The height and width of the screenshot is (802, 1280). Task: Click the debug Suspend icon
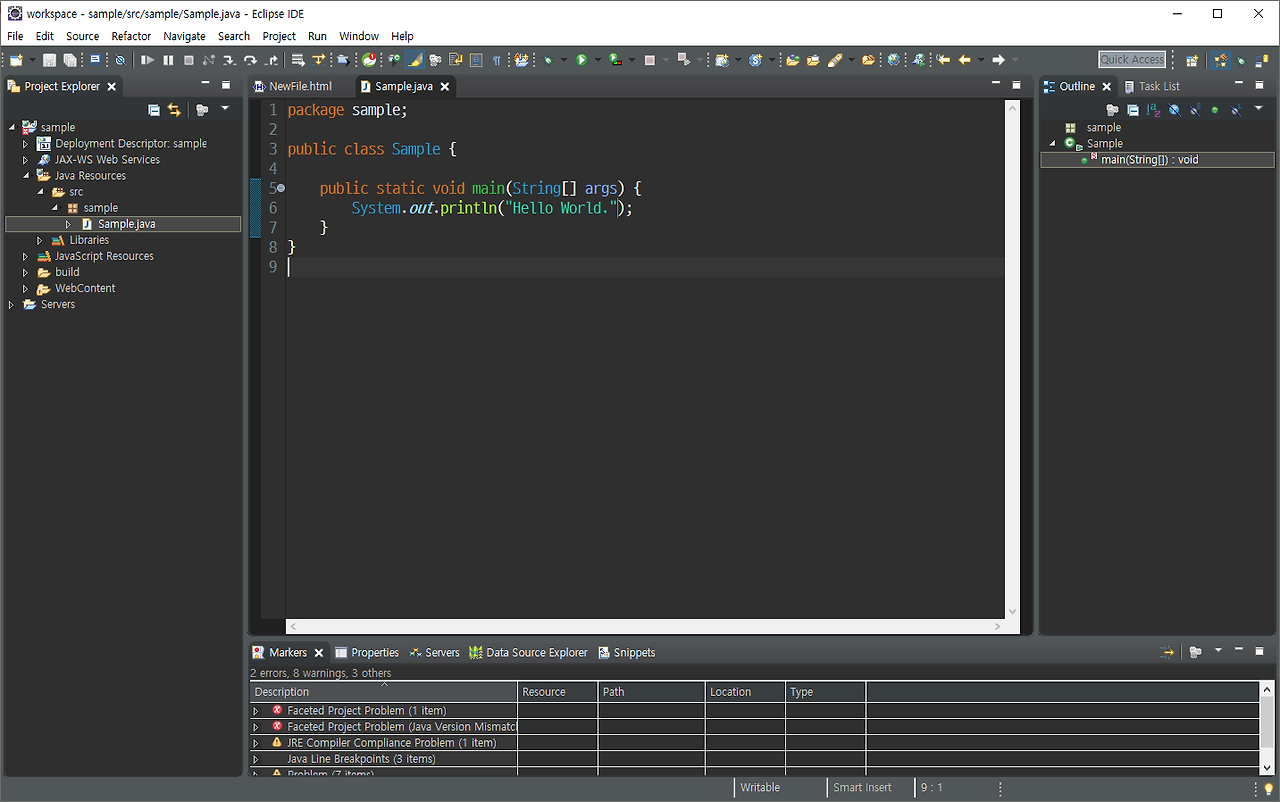168,60
